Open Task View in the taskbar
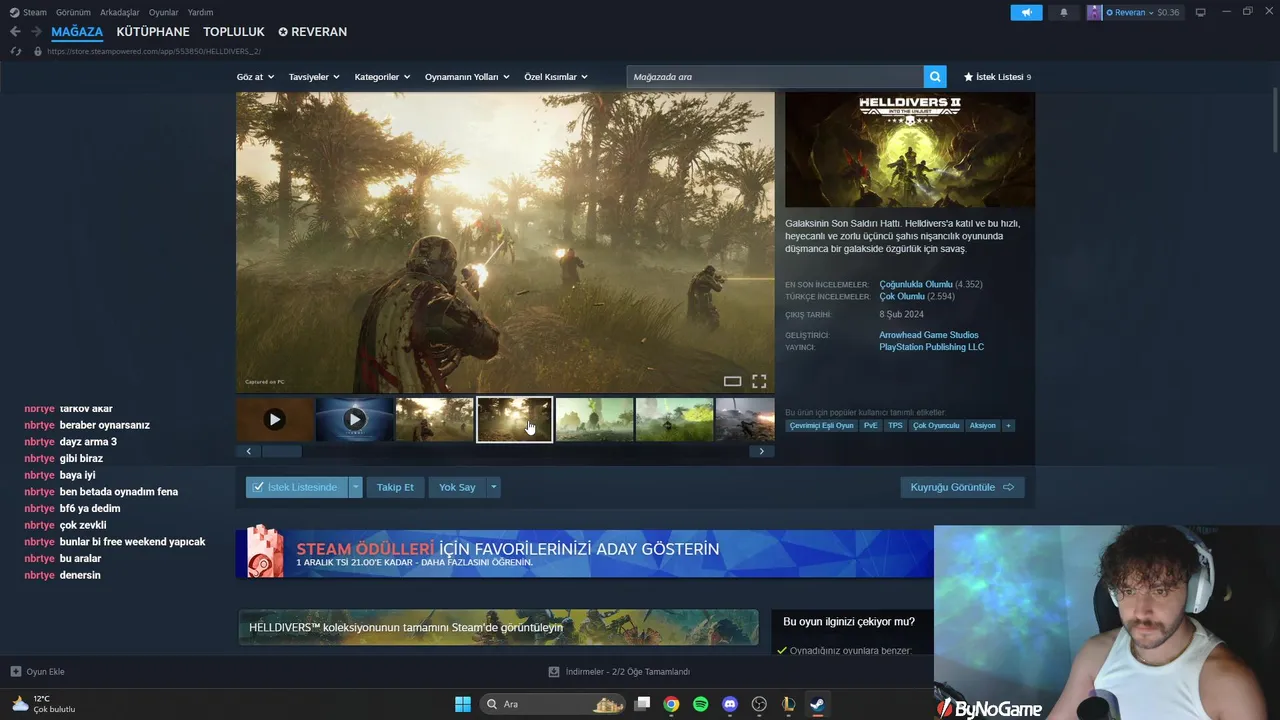Viewport: 1280px width, 720px height. pyautogui.click(x=643, y=704)
